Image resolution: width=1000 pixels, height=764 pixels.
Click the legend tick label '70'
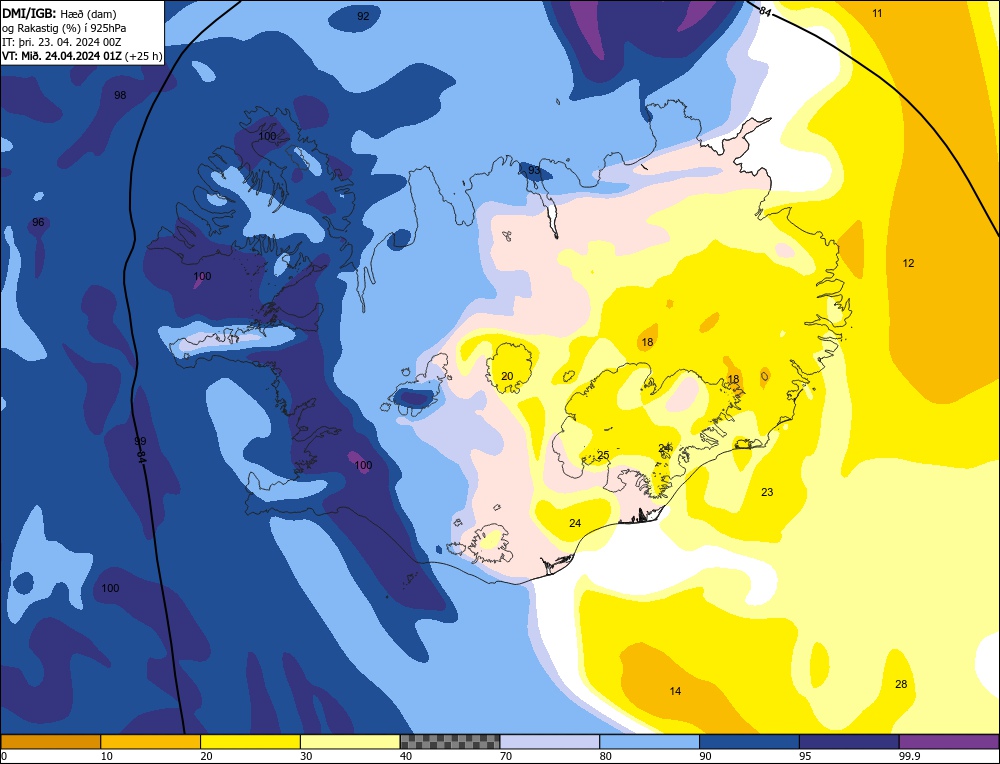[506, 756]
